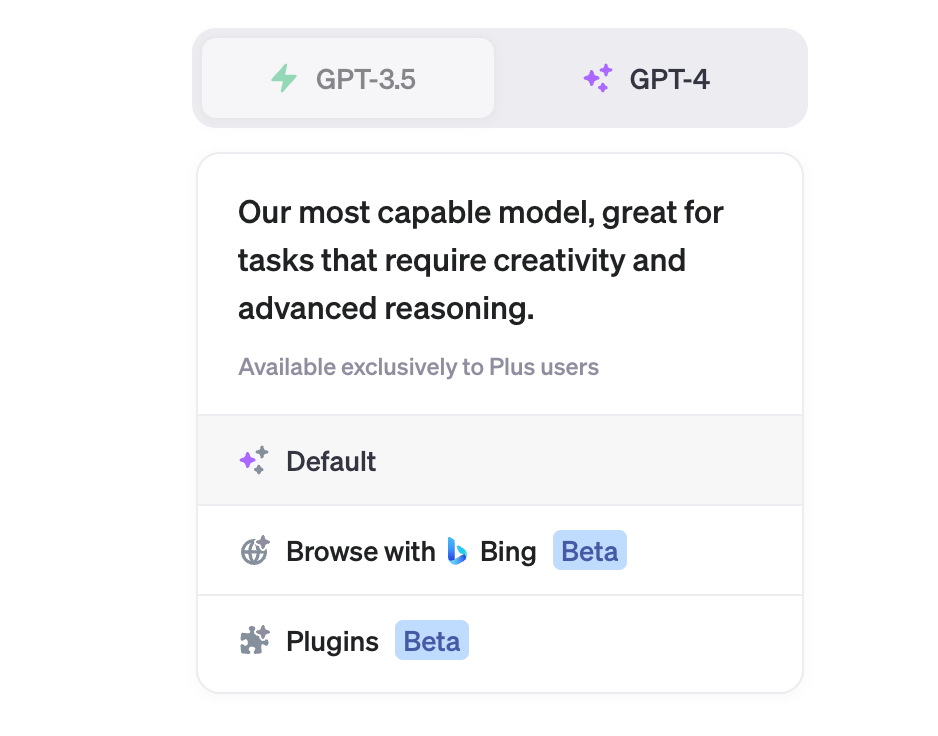Select Browse with Bing option
938x736 pixels.
[500, 551]
